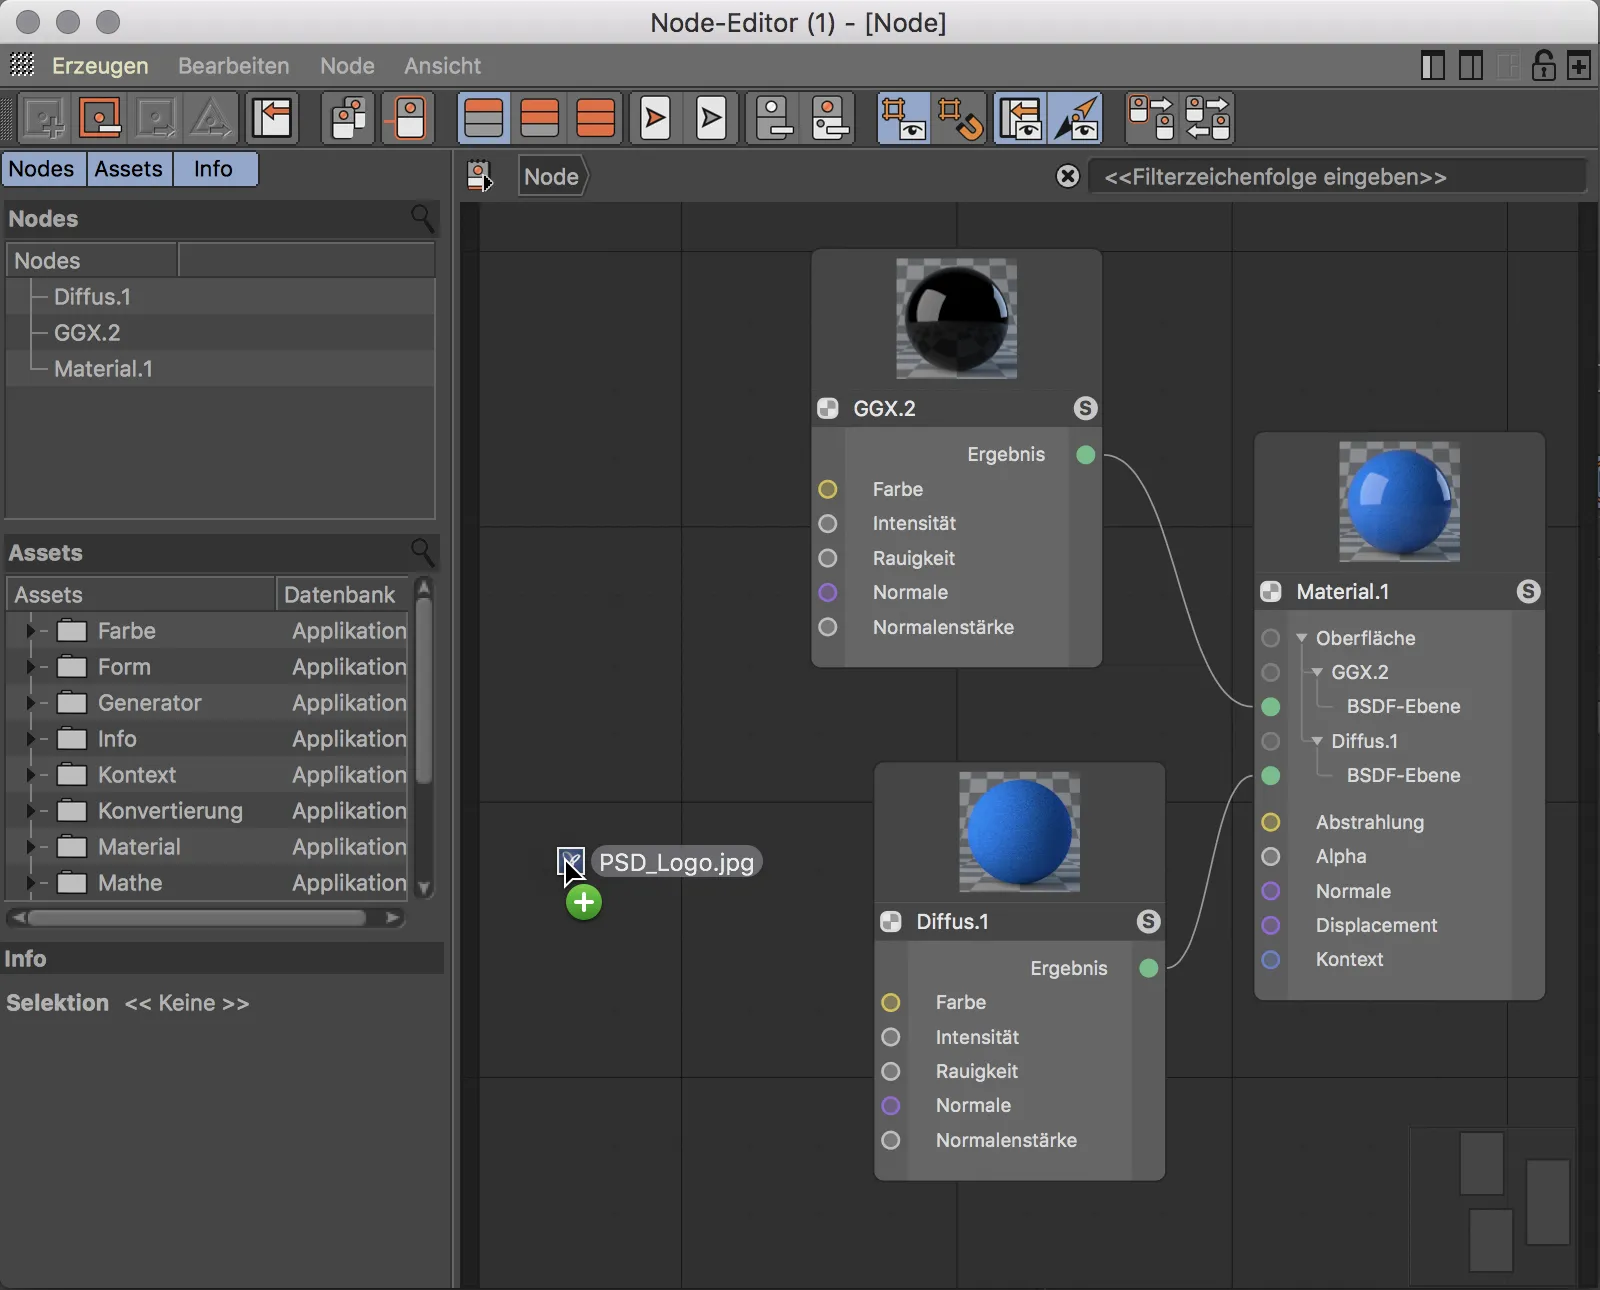Open the Bearbeiten menu
This screenshot has width=1600, height=1290.
234,66
